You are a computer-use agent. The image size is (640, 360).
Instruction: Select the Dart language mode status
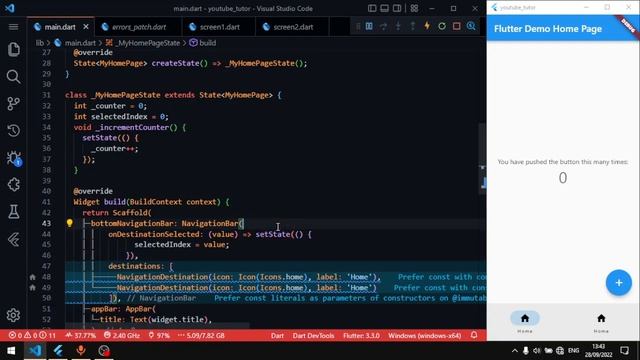(277, 336)
